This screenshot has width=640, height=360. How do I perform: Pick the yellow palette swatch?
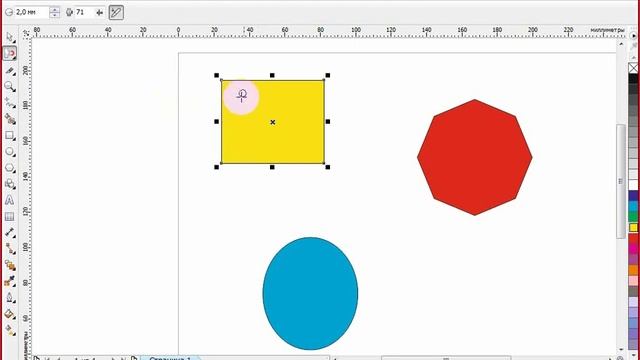coord(633,227)
